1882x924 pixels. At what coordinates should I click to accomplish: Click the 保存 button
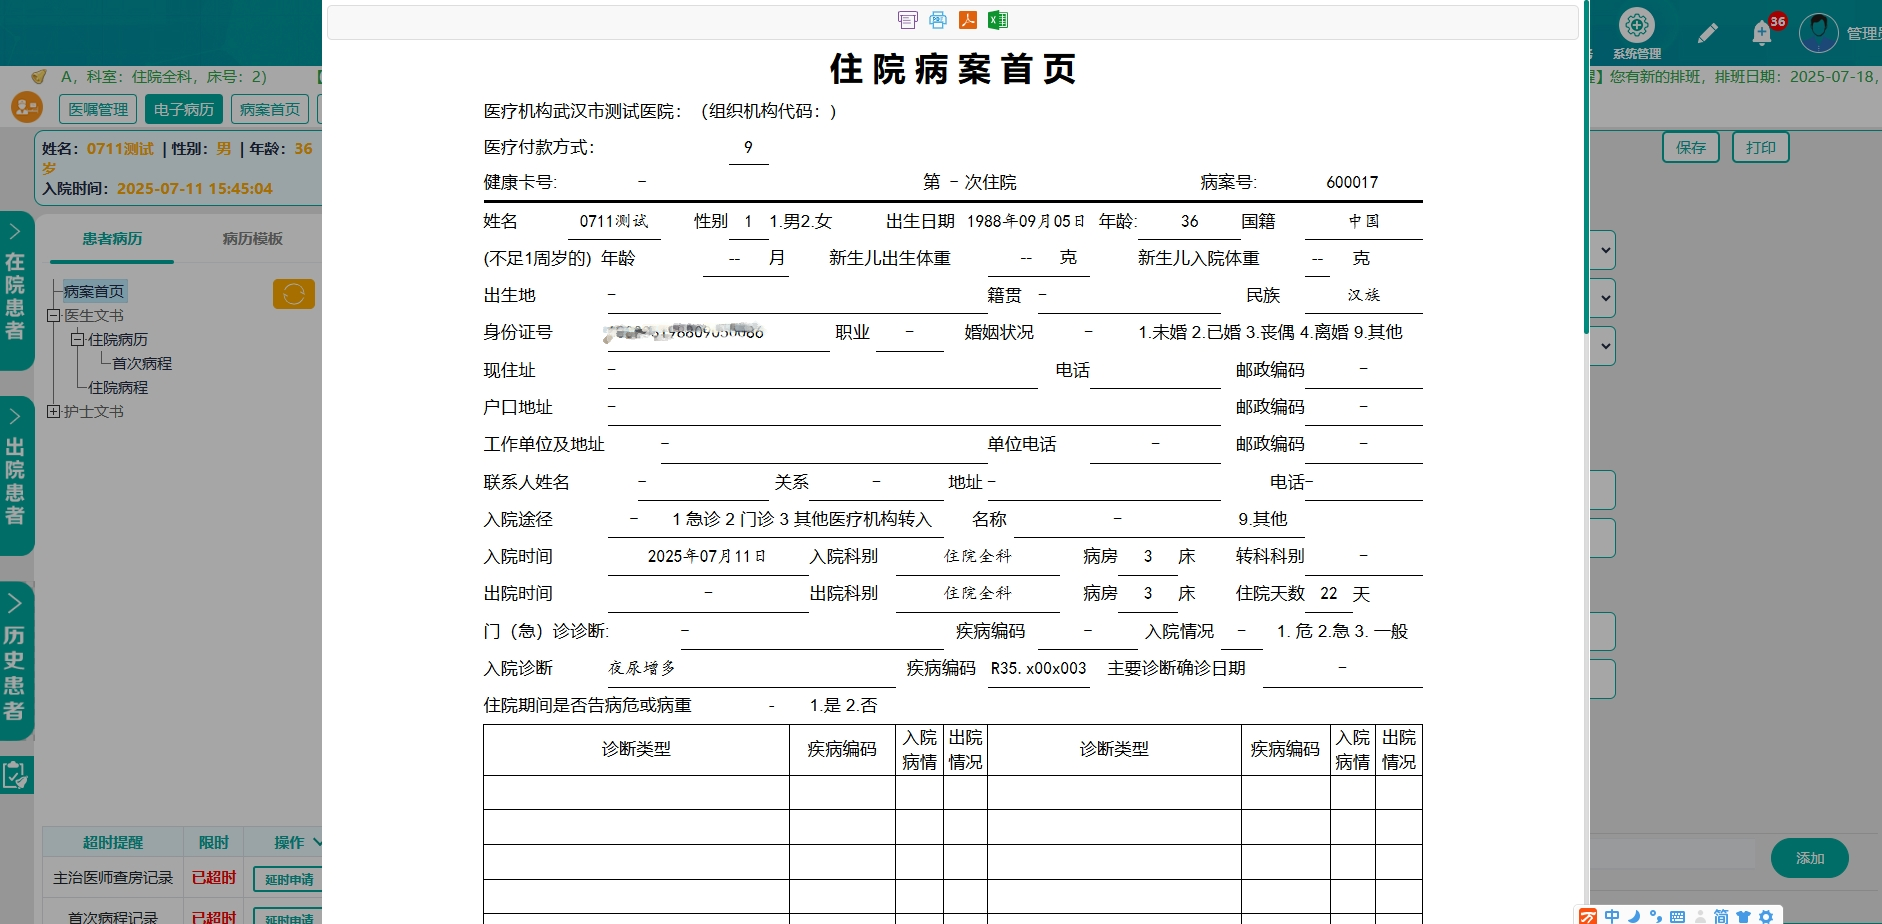point(1691,148)
